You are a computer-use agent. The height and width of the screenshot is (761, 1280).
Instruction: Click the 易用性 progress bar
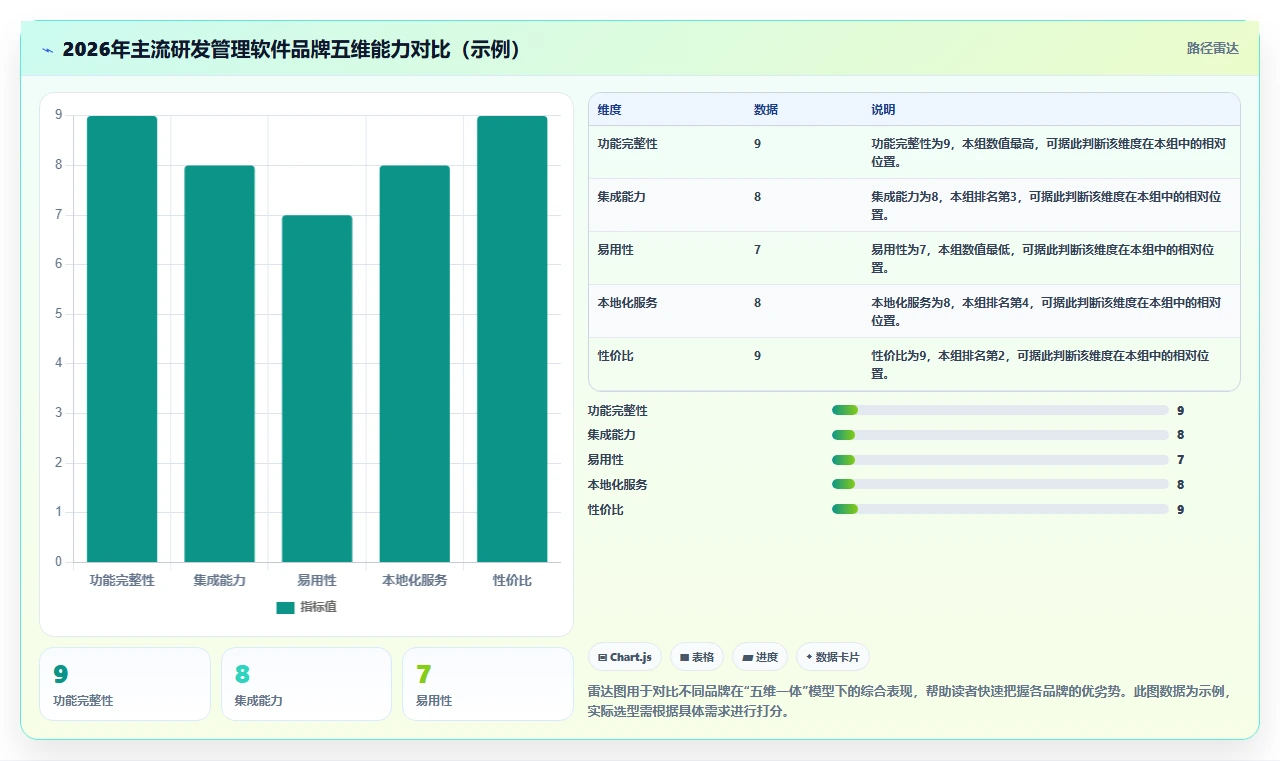pos(1000,460)
